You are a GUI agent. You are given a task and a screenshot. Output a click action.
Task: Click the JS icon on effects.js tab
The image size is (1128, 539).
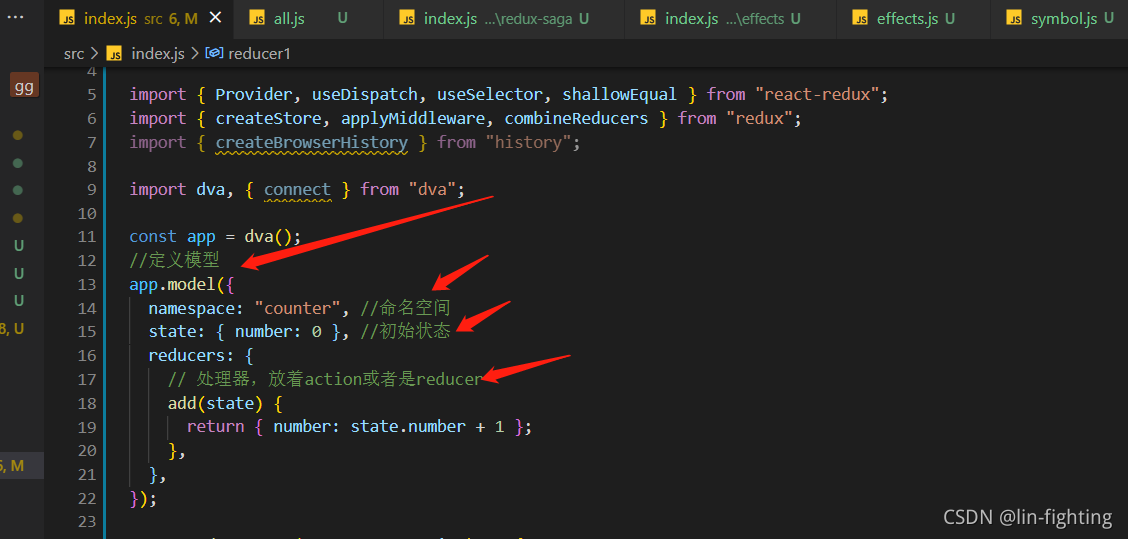coord(860,19)
